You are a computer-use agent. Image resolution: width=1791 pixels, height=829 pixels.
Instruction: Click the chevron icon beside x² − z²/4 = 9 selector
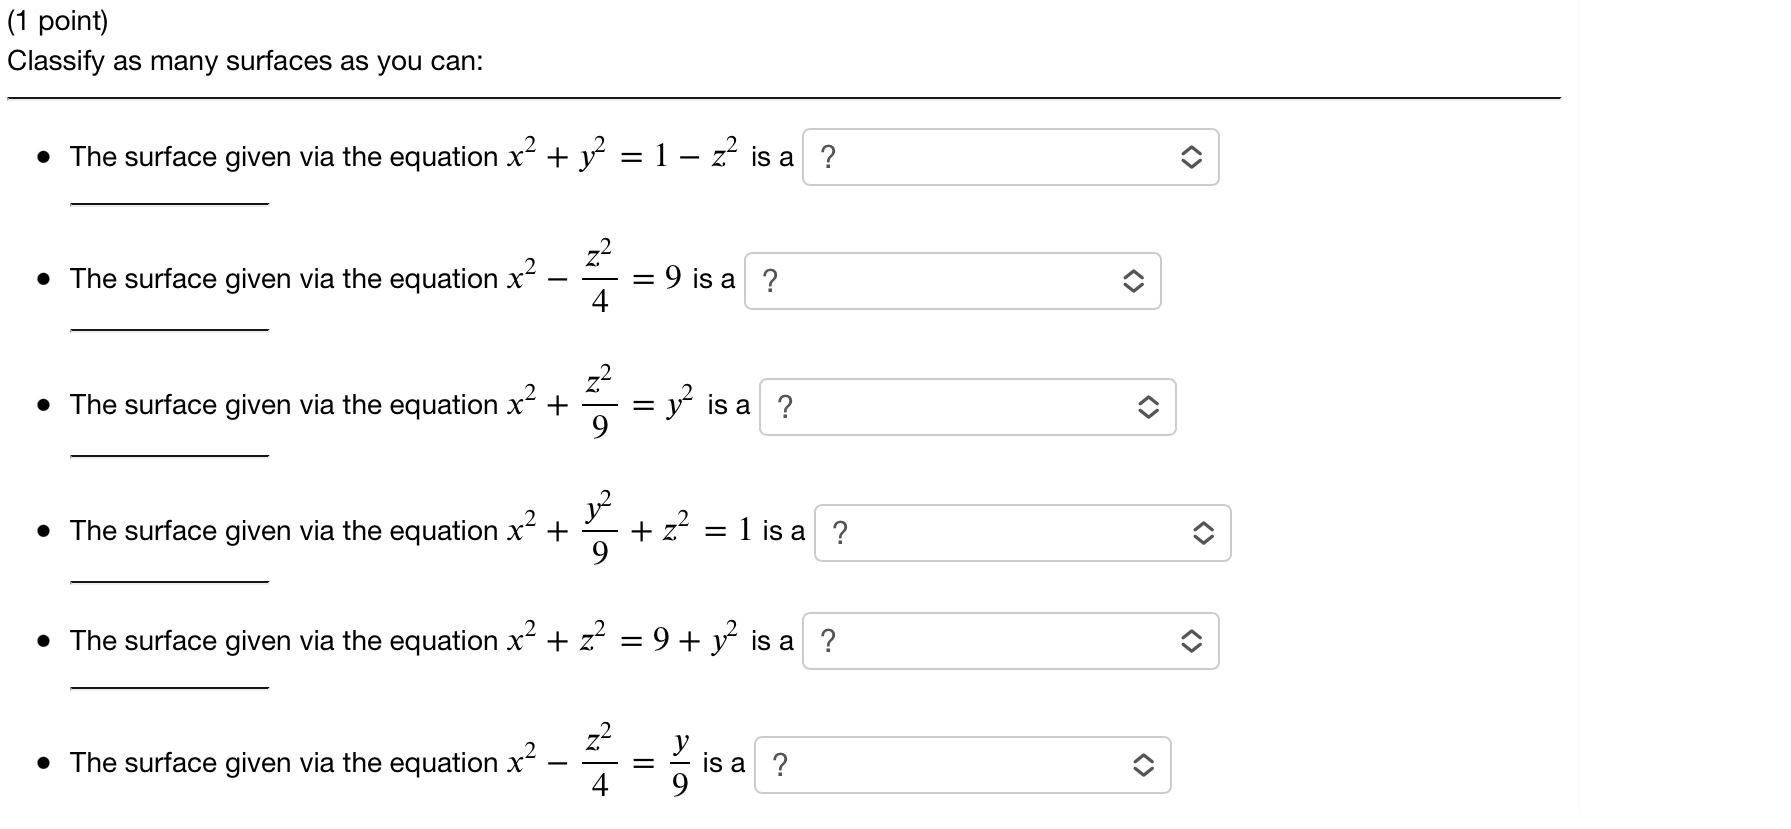coord(1135,281)
